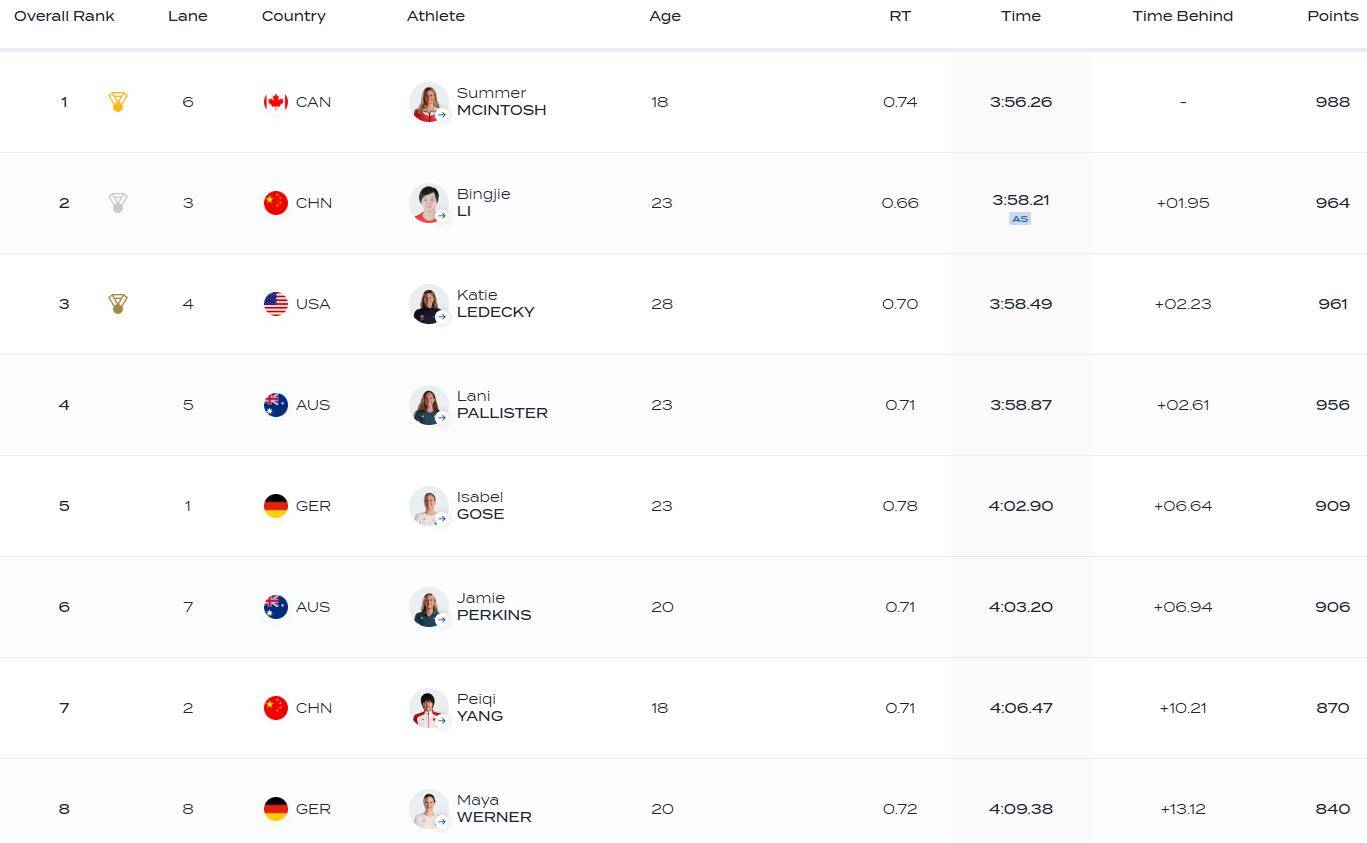This screenshot has height=843, width=1367.
Task: Click the bronze medal icon next to rank 3
Action: coord(118,304)
